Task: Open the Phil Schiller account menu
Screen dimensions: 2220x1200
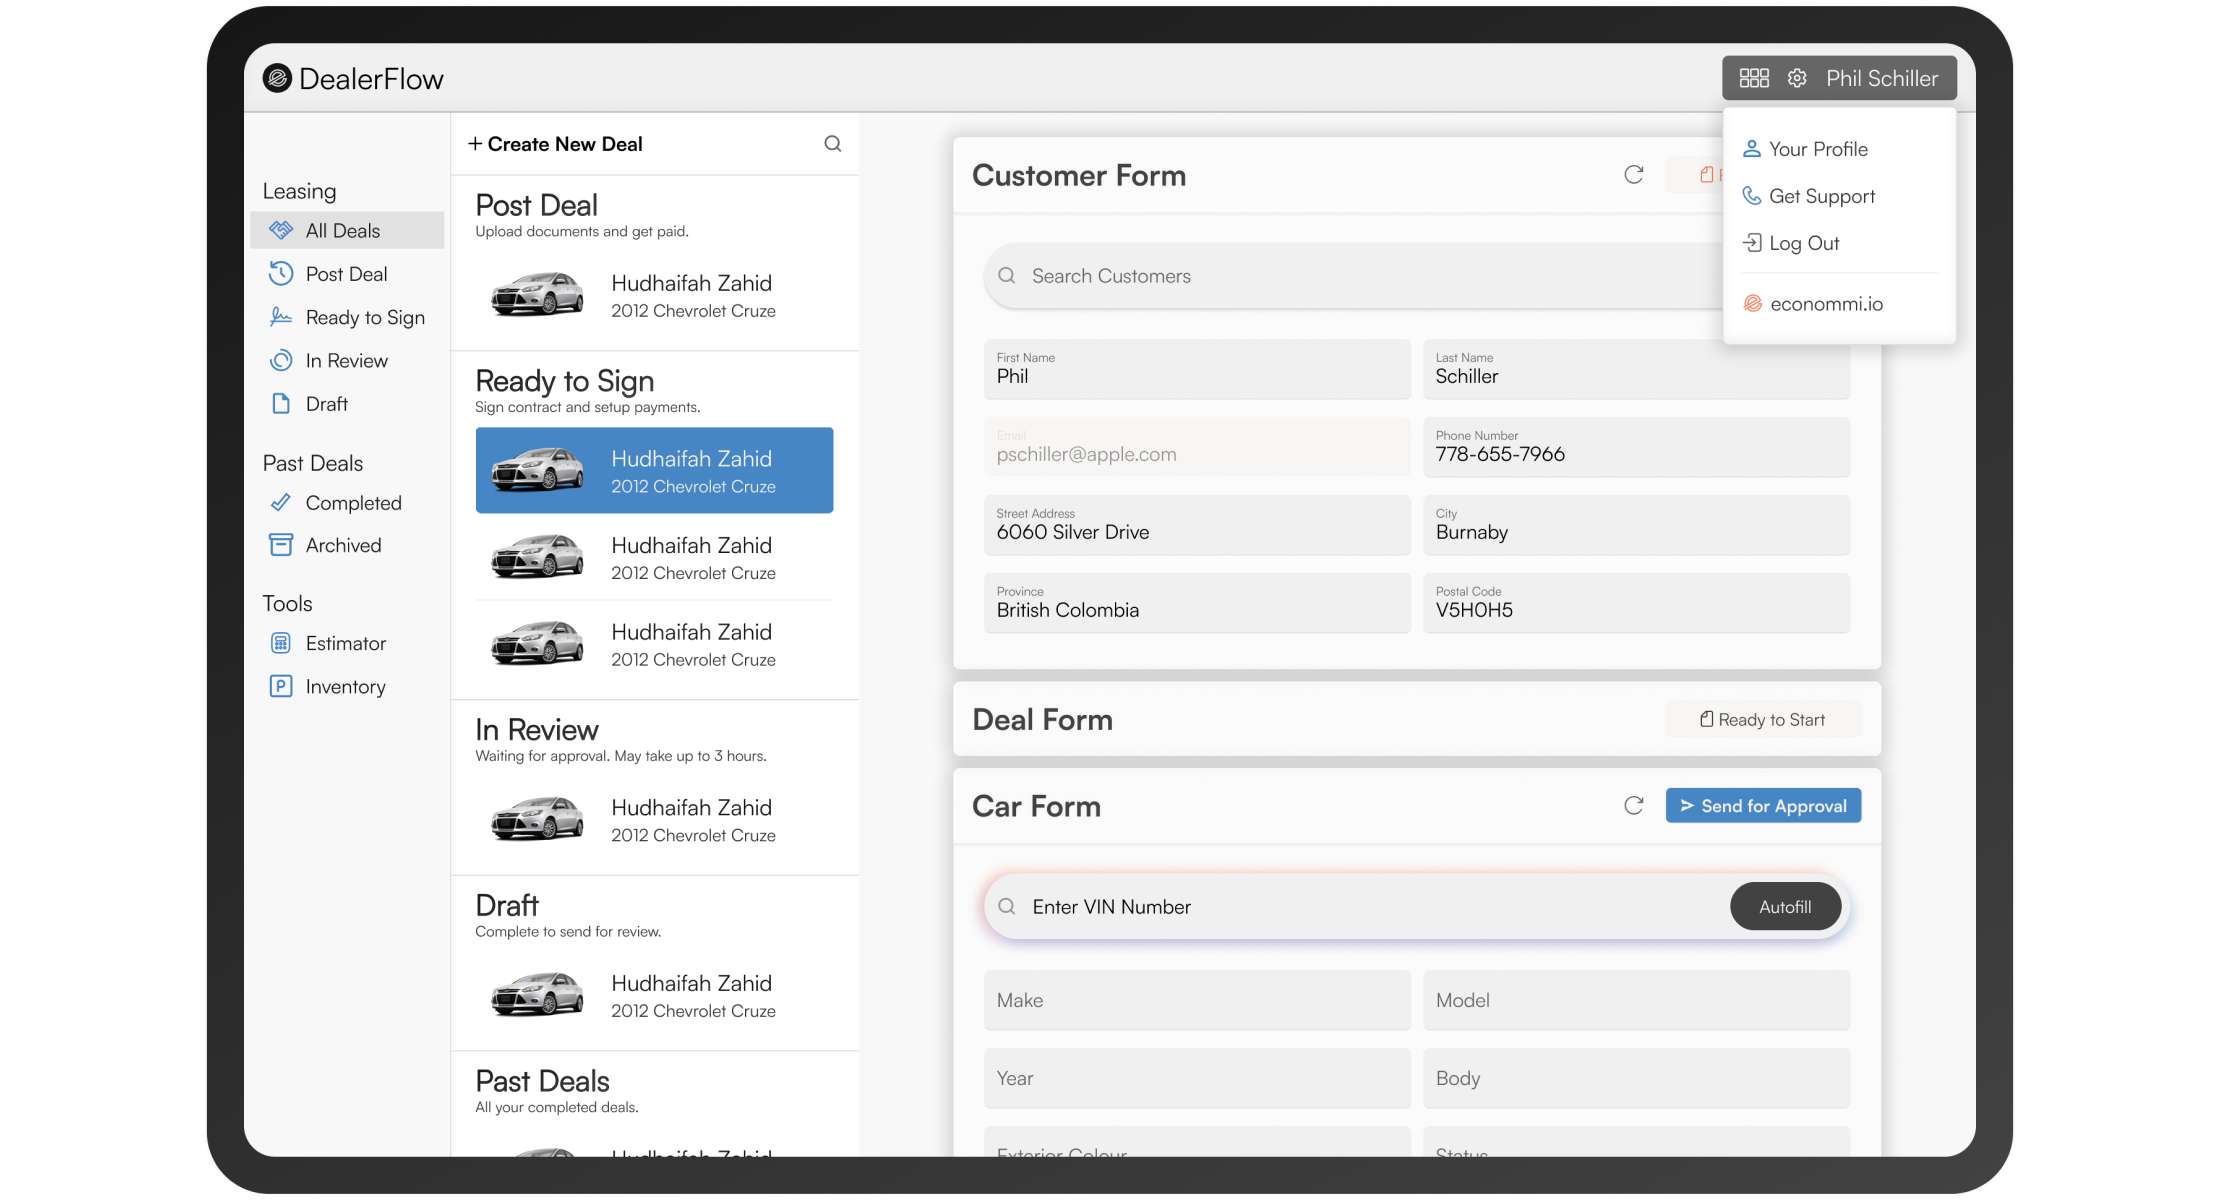Action: click(x=1881, y=77)
